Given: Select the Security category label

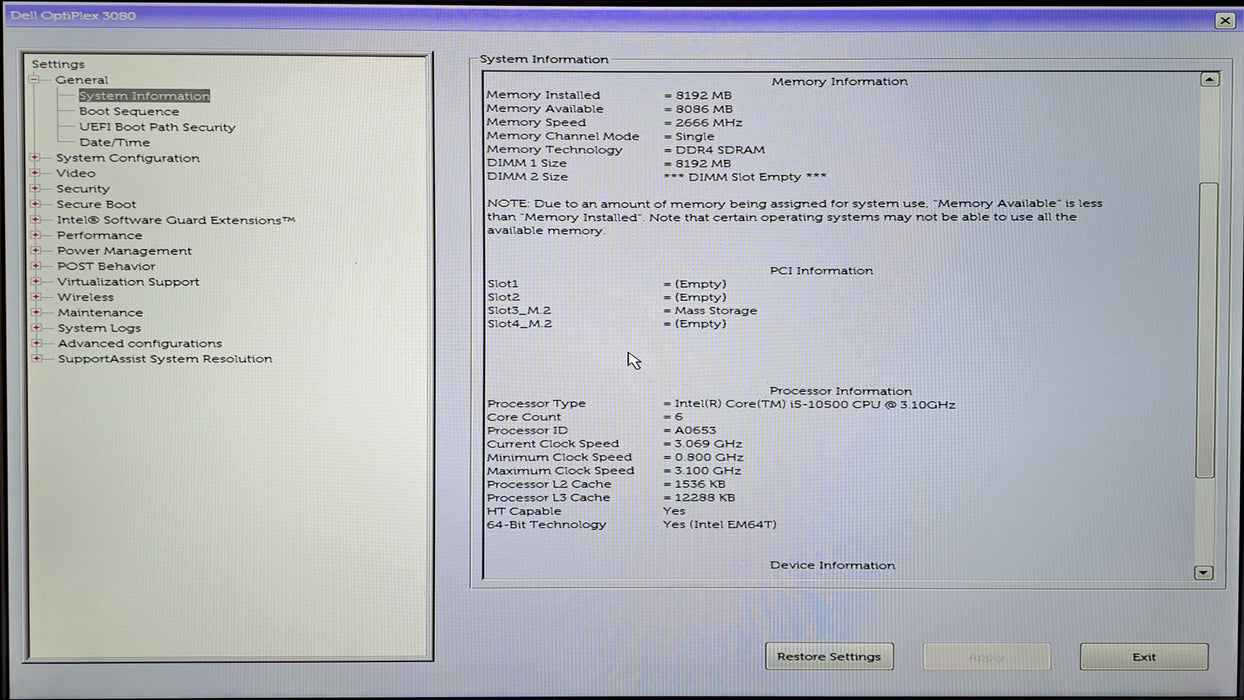Looking at the screenshot, I should [83, 189].
